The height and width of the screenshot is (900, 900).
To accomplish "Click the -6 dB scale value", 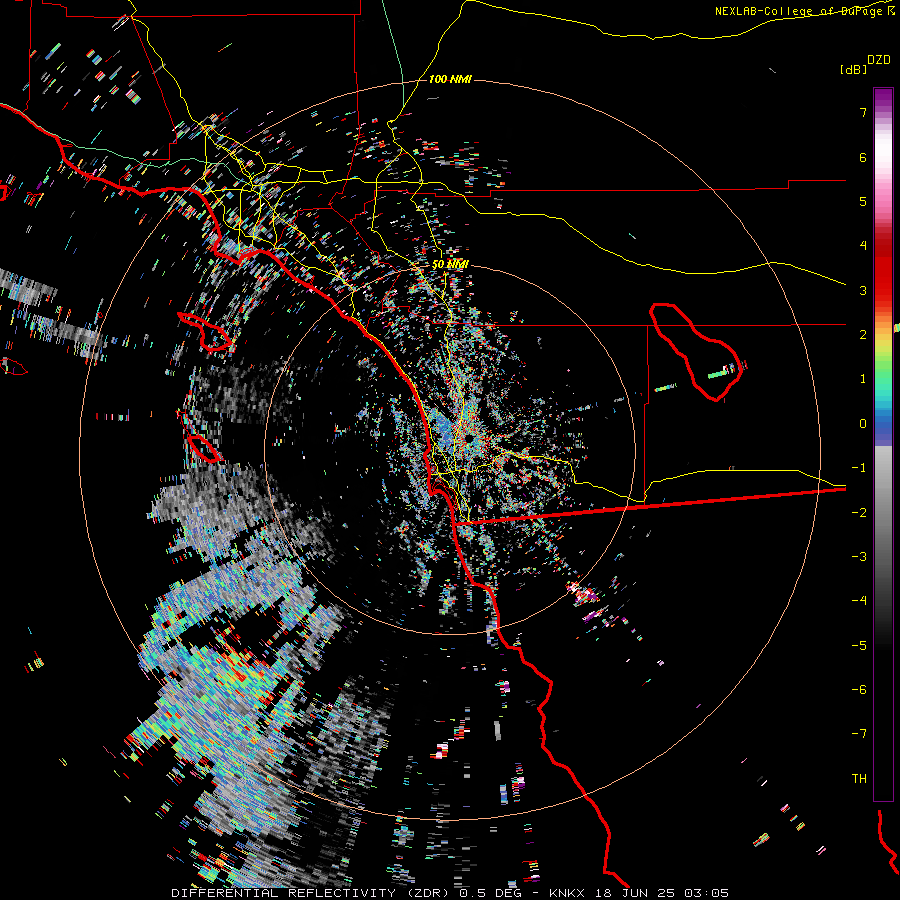I will coord(859,690).
